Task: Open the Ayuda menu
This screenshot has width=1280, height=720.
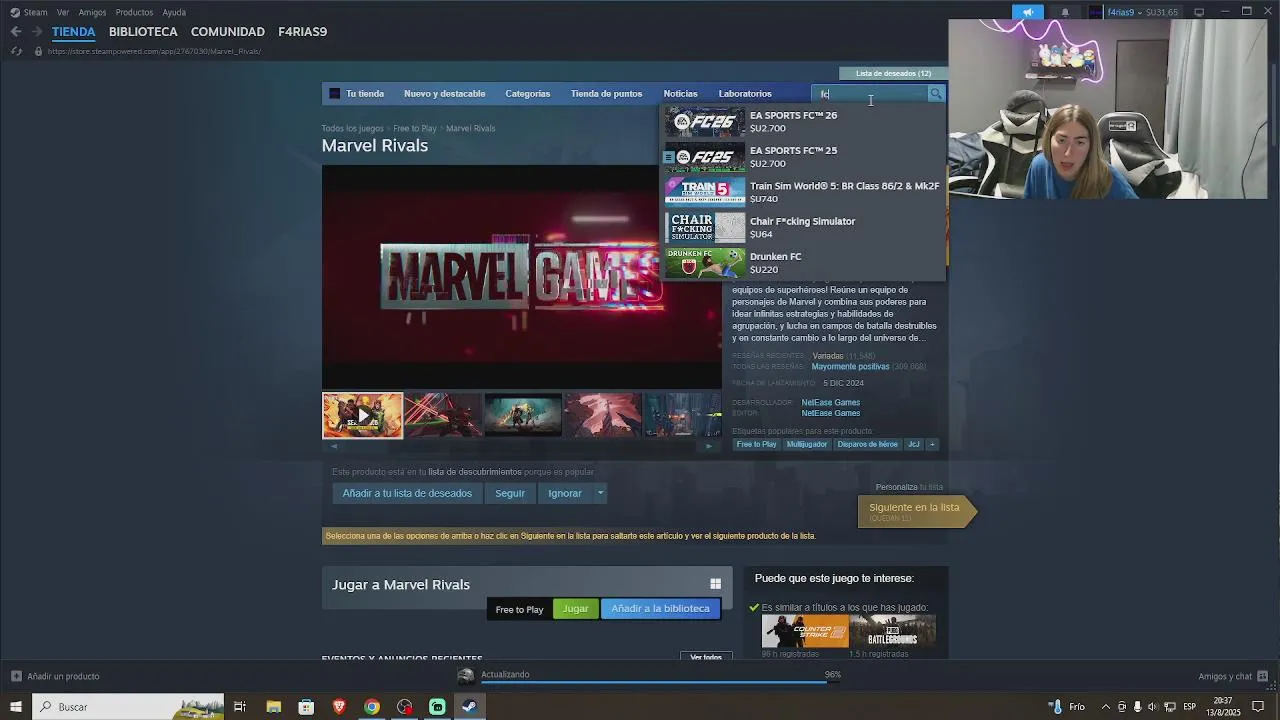Action: (x=174, y=12)
